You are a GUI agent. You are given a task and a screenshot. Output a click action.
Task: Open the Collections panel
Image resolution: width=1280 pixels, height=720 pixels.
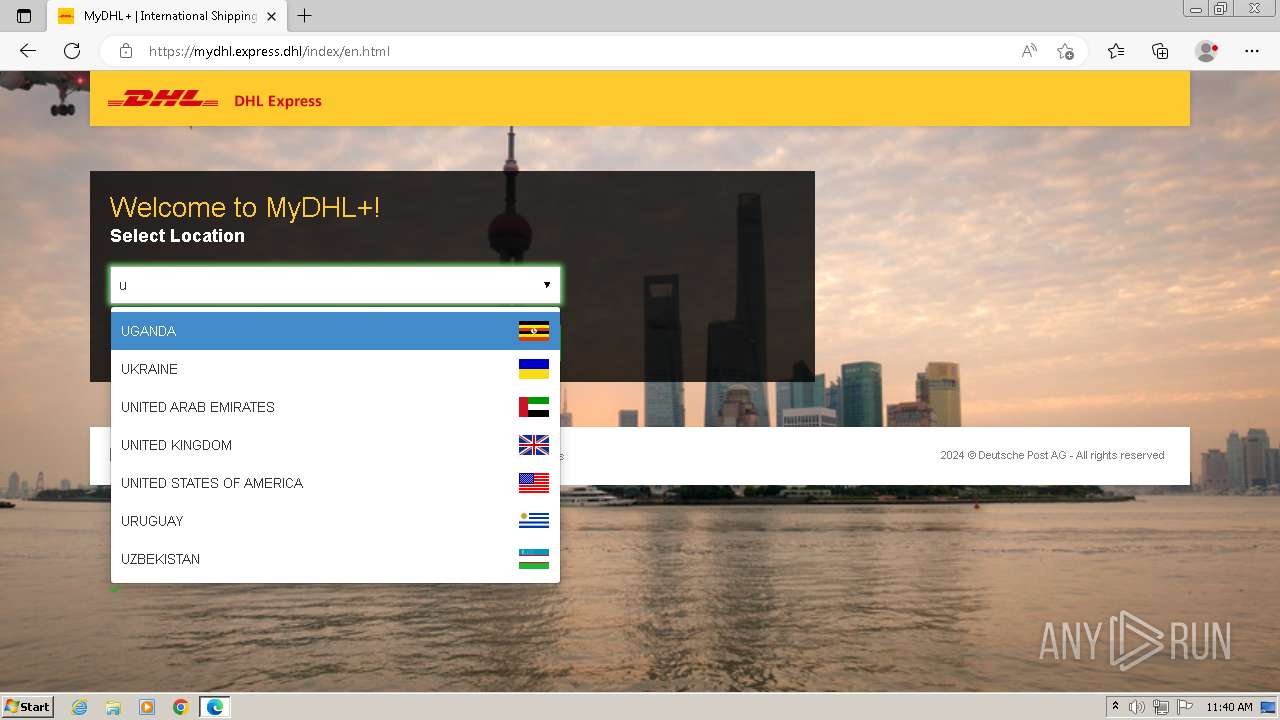click(1160, 51)
